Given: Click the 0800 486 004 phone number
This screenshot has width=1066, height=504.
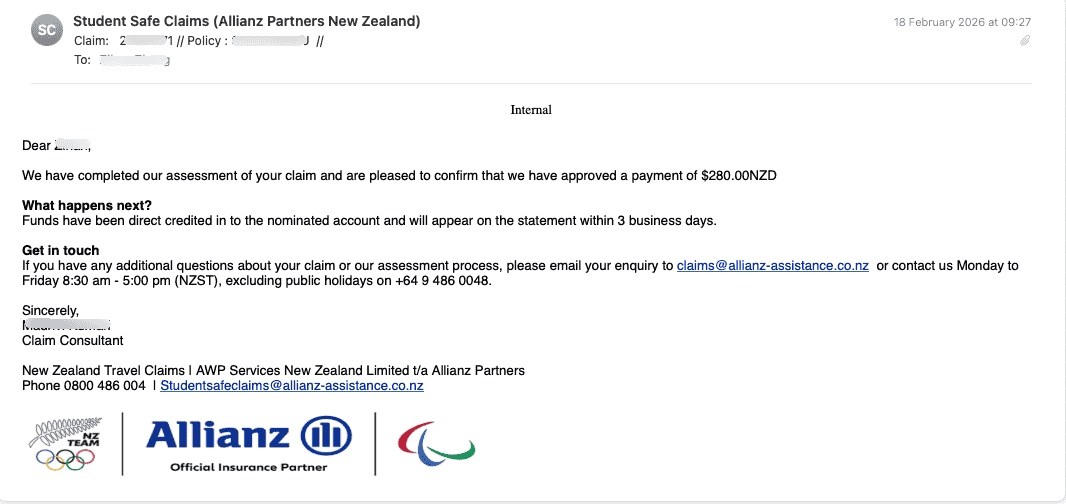Looking at the screenshot, I should click(105, 386).
